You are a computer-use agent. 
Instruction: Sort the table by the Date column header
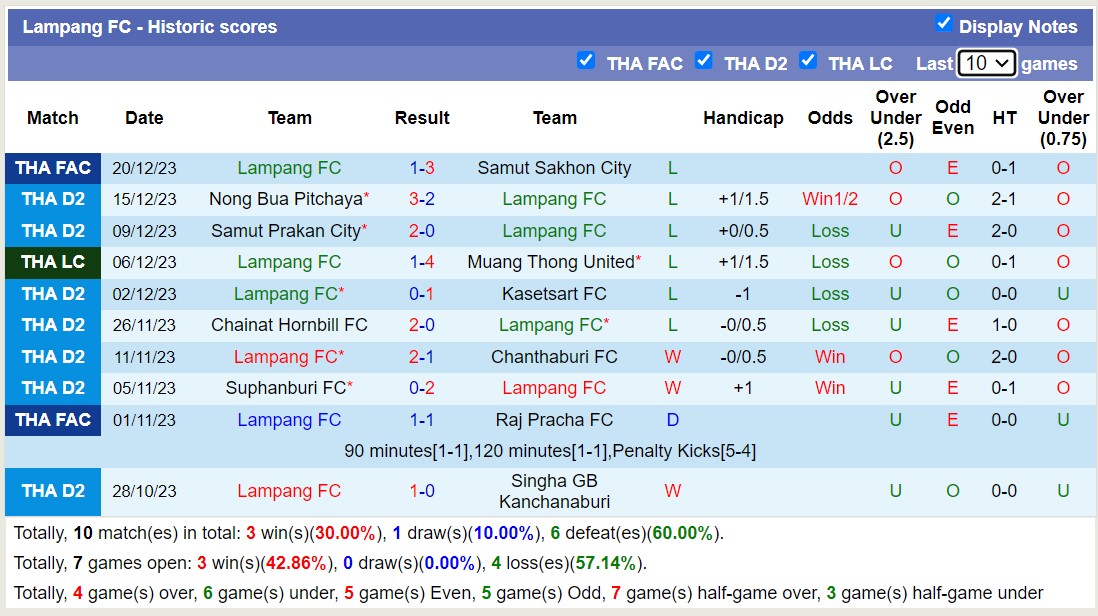(144, 117)
